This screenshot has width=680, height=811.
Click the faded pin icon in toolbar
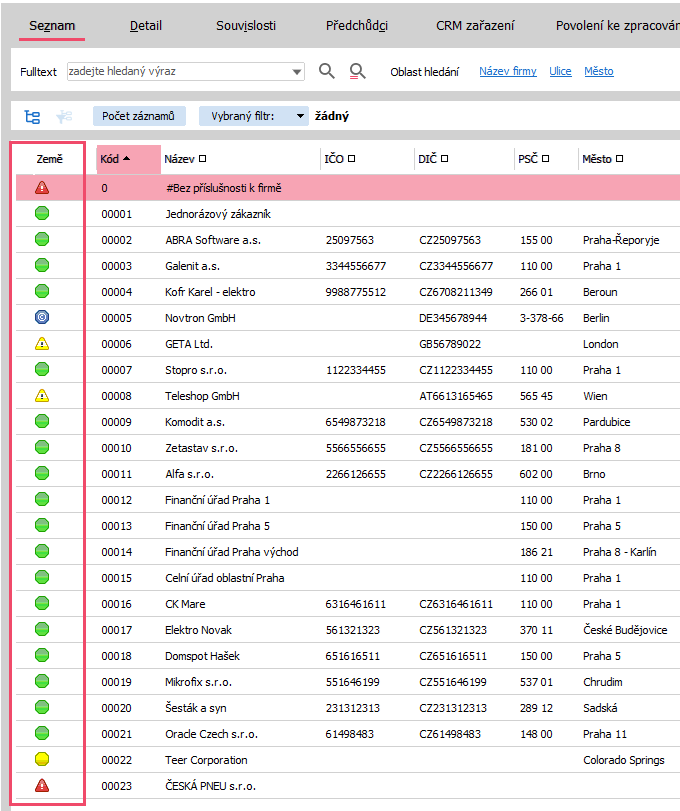click(64, 117)
